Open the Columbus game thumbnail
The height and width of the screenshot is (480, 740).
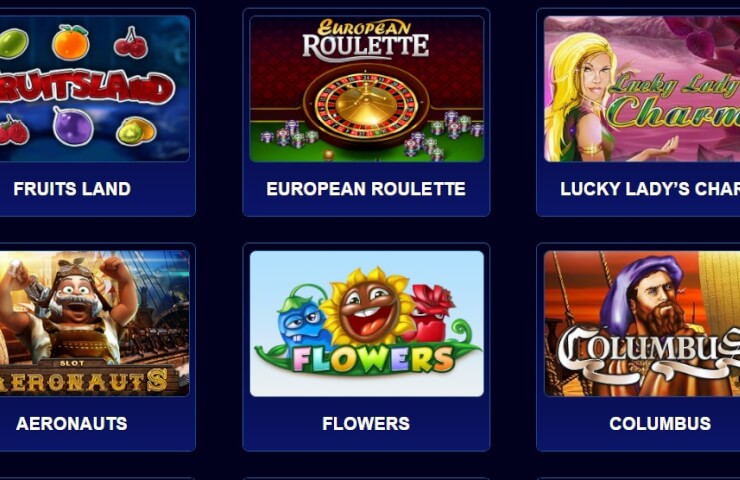642,323
